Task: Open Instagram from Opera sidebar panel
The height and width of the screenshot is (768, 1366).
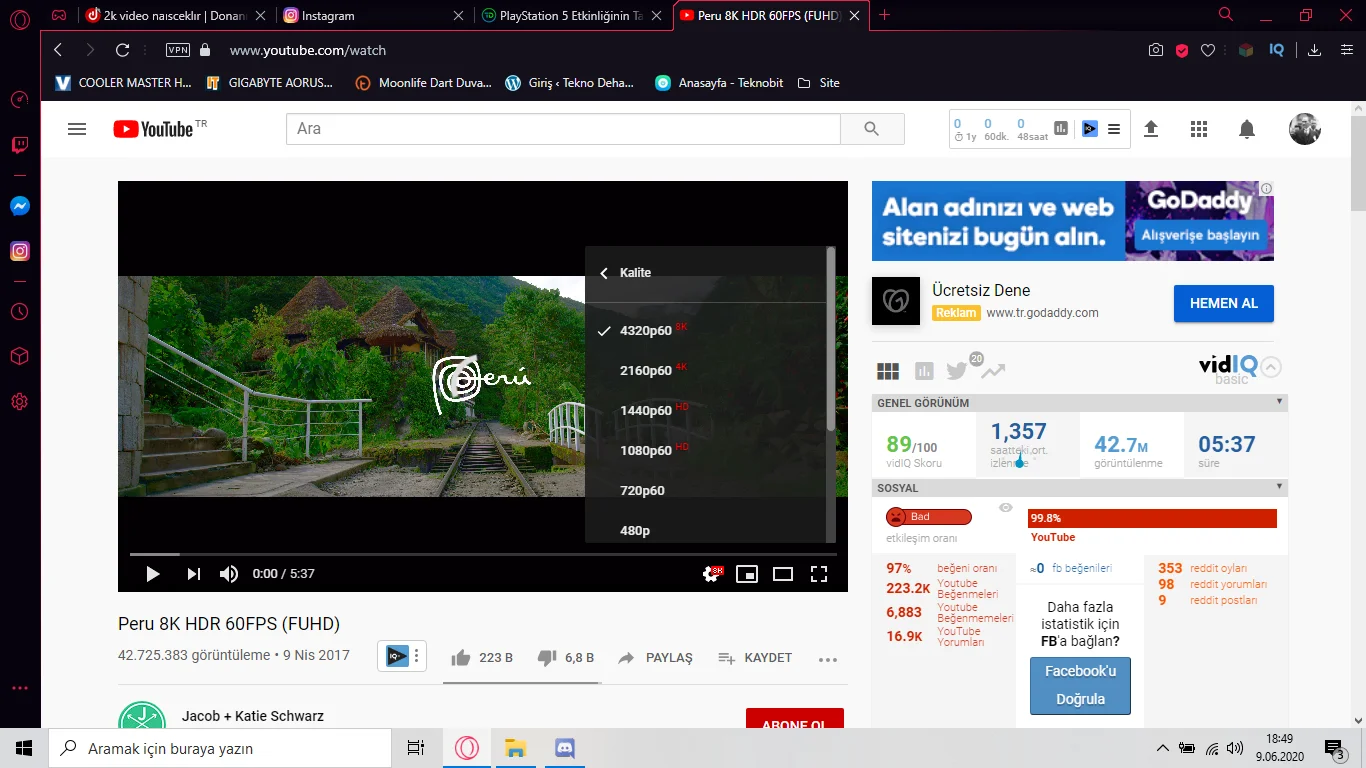Action: tap(19, 251)
